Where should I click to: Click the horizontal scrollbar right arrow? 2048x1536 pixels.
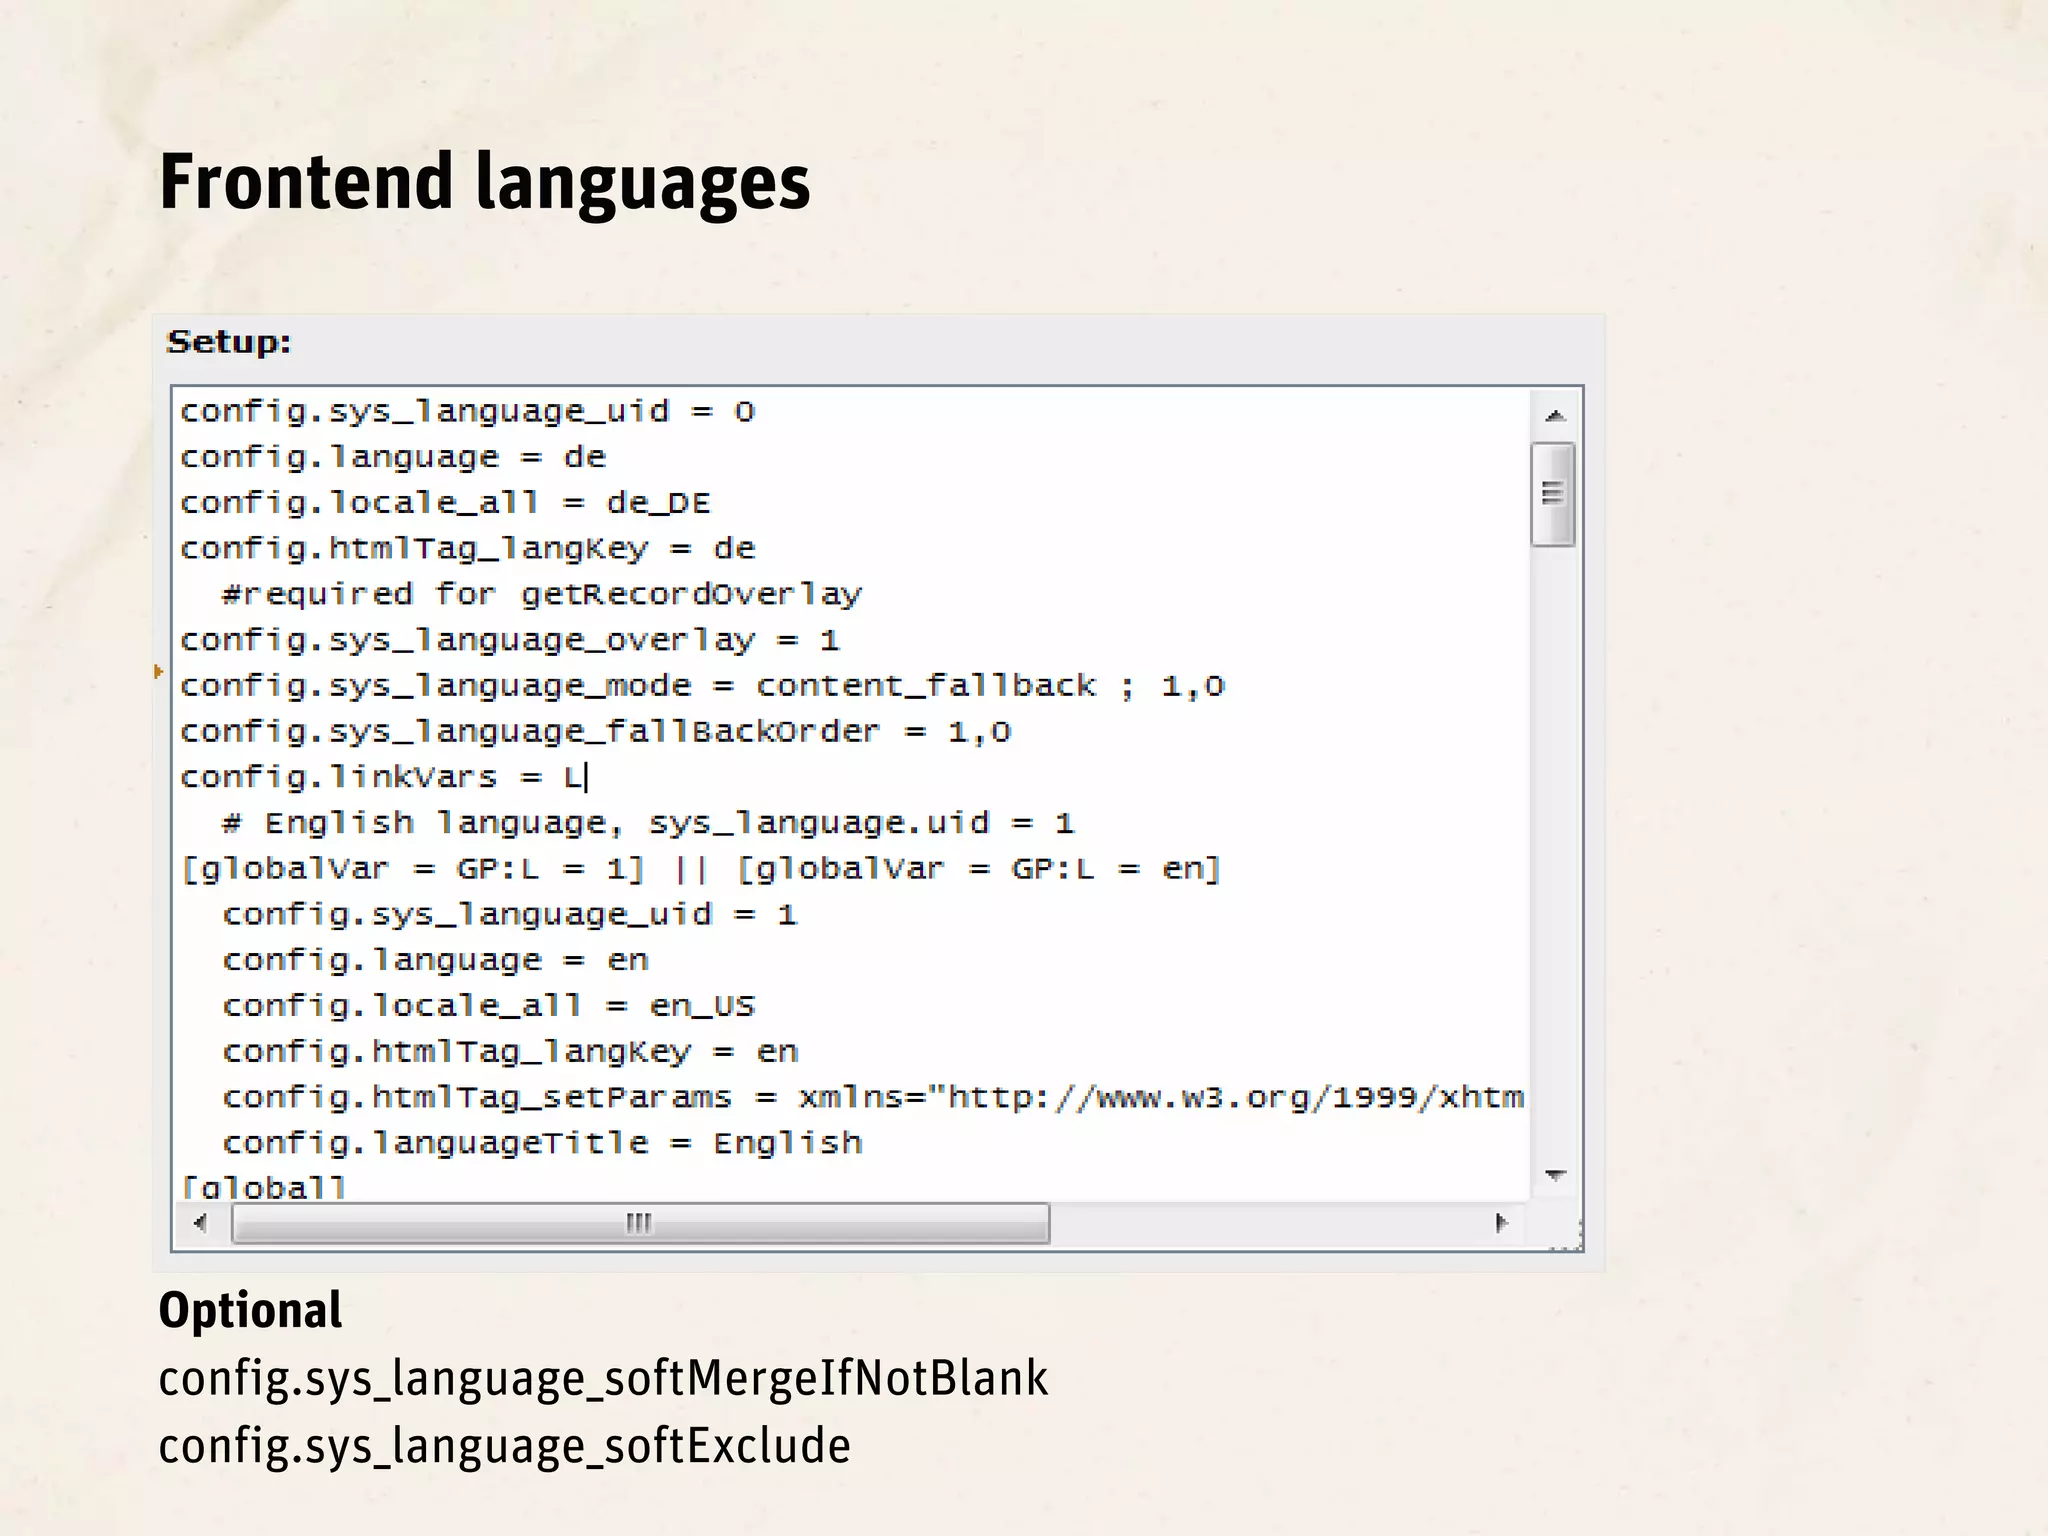point(1500,1222)
